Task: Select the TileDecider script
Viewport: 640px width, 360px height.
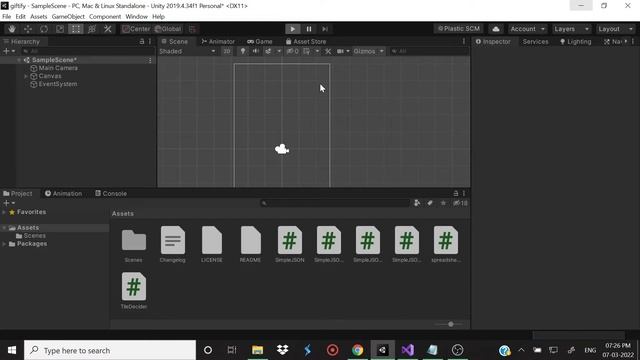Action: (x=134, y=291)
